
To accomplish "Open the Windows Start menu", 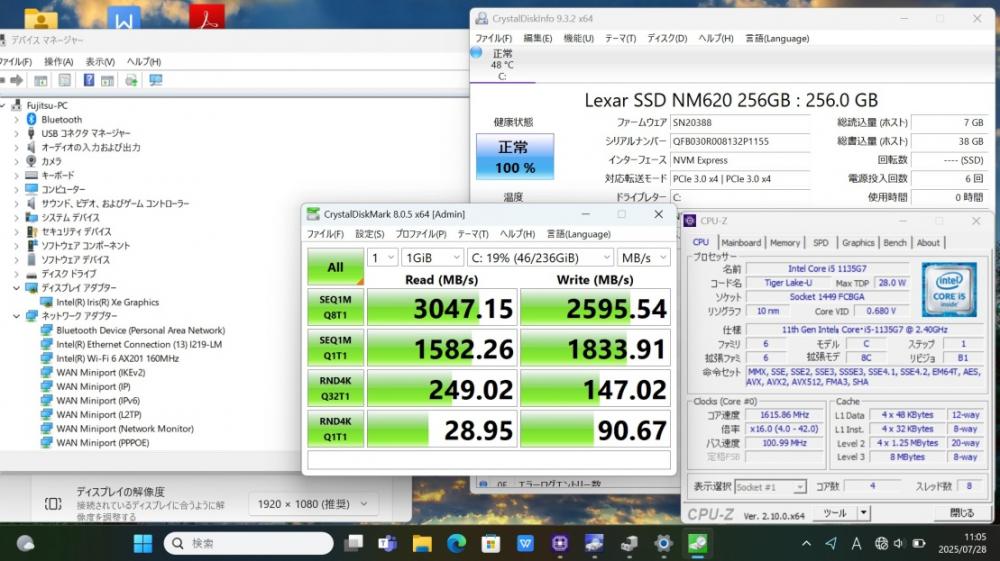I will (x=143, y=543).
